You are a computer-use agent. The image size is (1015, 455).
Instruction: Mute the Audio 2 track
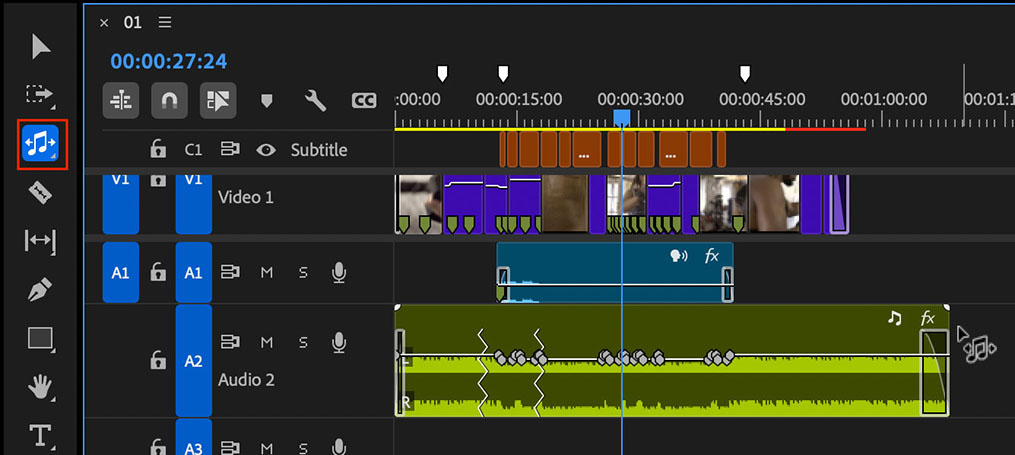267,342
